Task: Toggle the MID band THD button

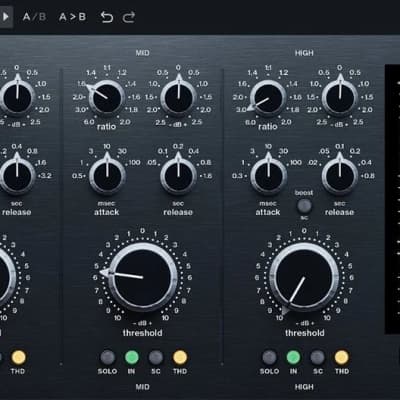Action: pyautogui.click(x=180, y=357)
